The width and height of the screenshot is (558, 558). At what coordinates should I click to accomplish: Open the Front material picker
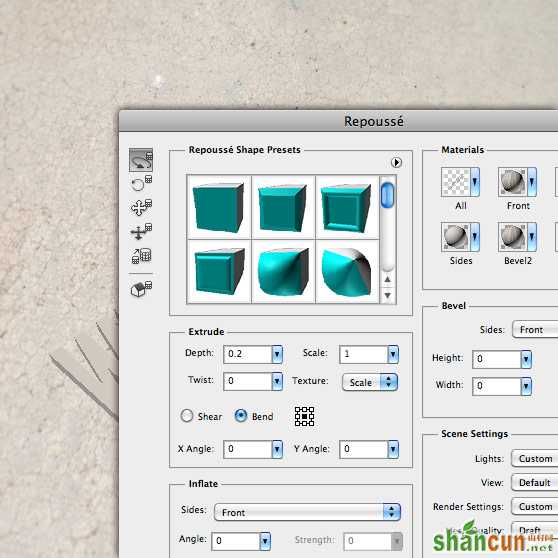coord(532,182)
